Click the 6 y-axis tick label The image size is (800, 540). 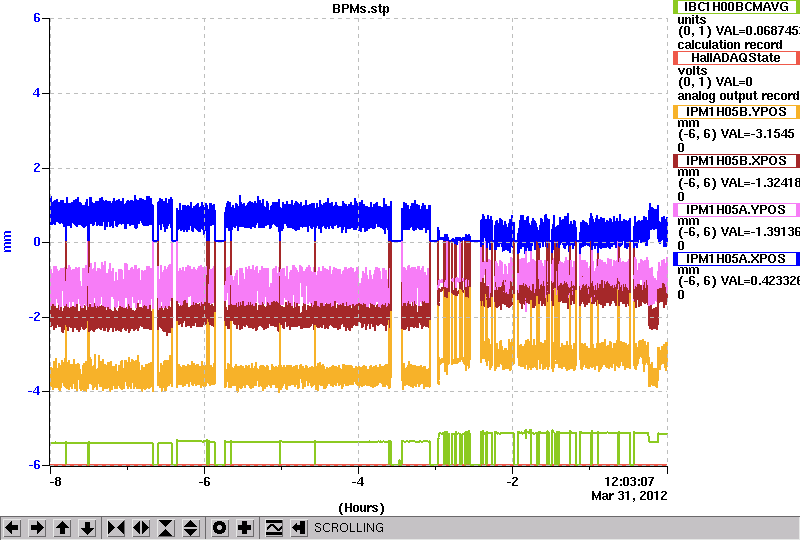tap(37, 18)
